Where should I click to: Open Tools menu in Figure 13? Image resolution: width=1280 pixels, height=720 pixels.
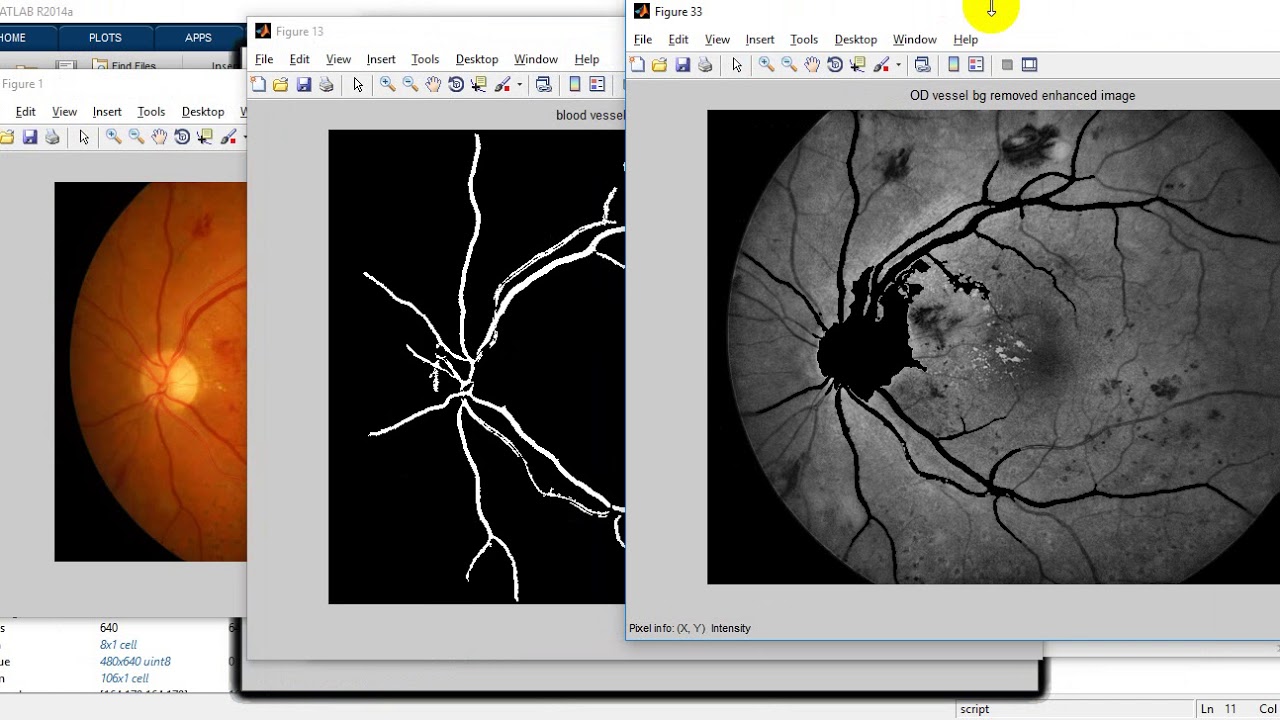pyautogui.click(x=425, y=60)
